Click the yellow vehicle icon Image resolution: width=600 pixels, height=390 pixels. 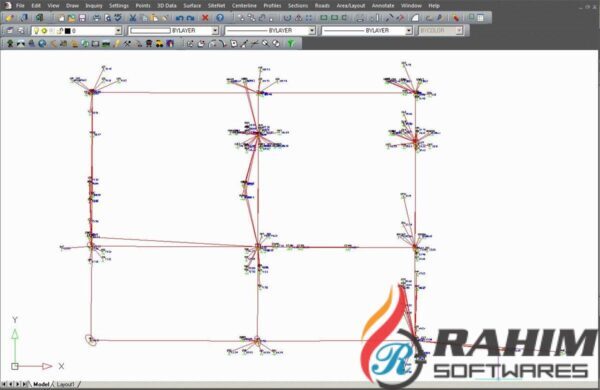(x=159, y=44)
